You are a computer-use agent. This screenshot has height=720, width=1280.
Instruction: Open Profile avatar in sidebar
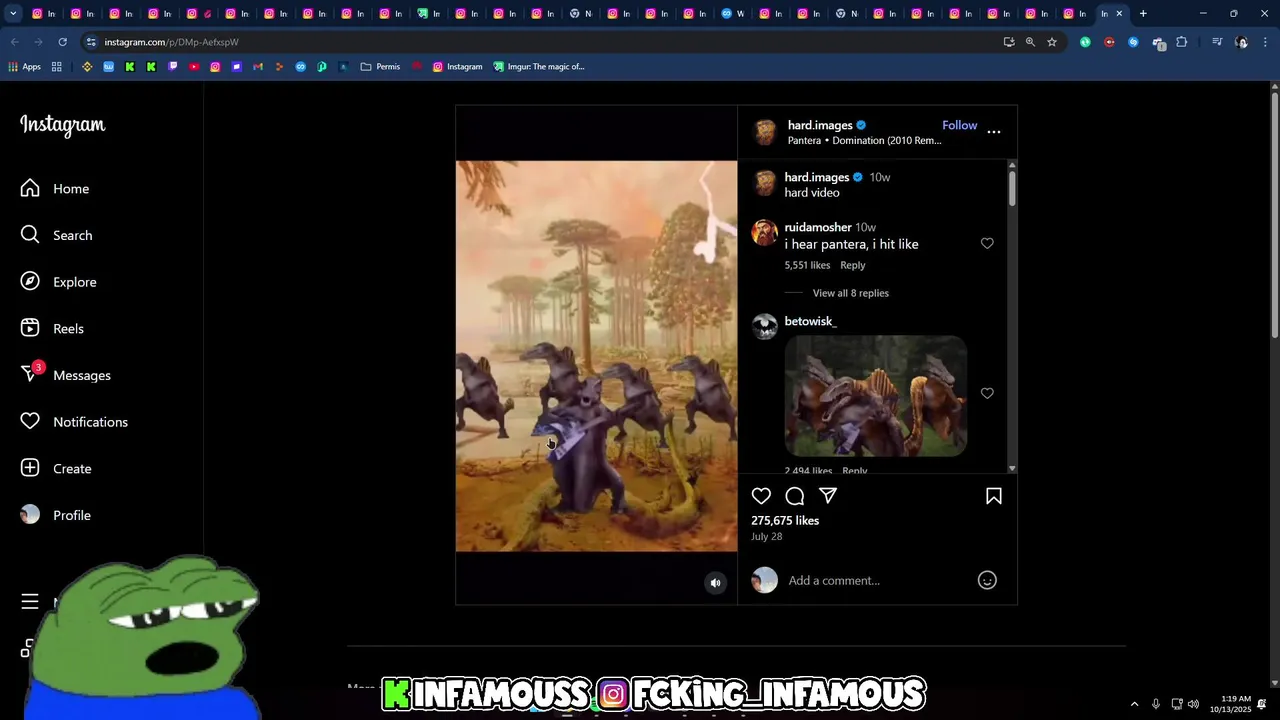click(x=30, y=515)
